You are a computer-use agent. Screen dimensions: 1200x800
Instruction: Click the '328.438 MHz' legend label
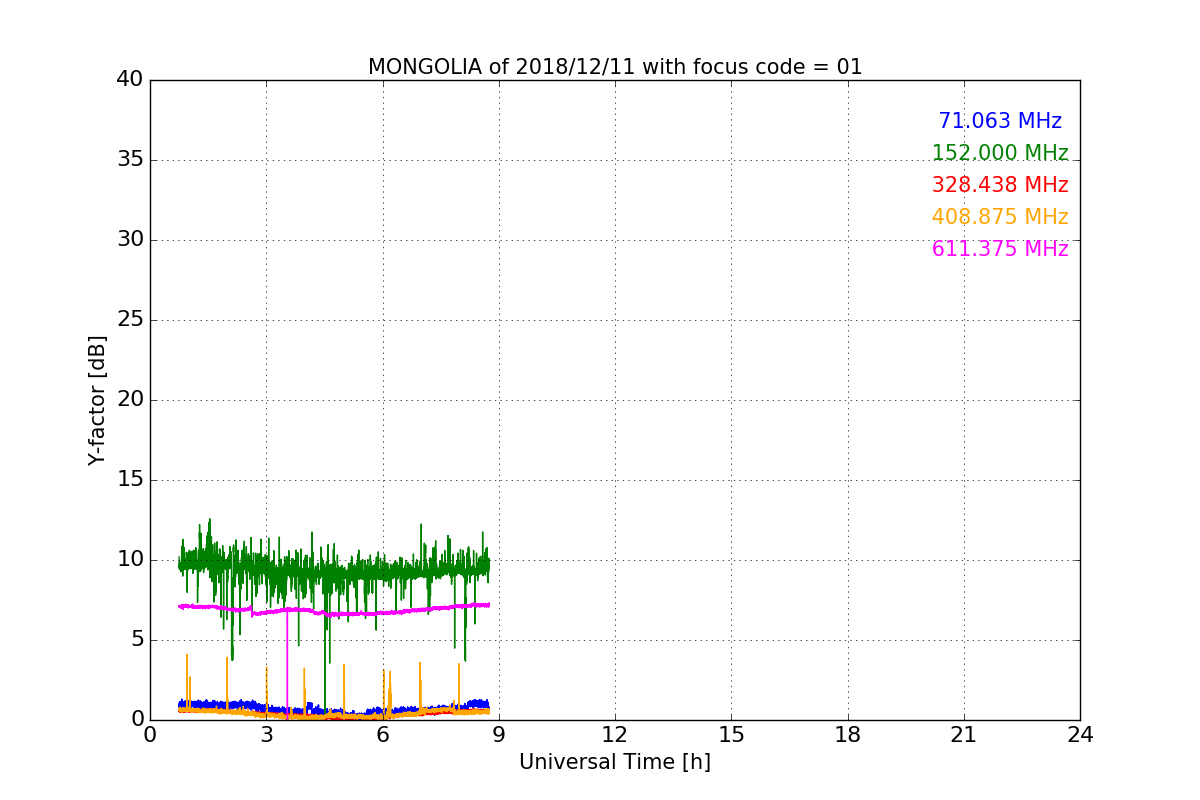(1000, 185)
